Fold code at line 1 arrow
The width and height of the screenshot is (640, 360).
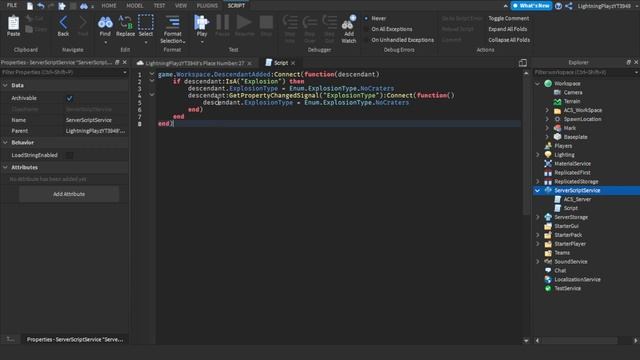tap(151, 74)
